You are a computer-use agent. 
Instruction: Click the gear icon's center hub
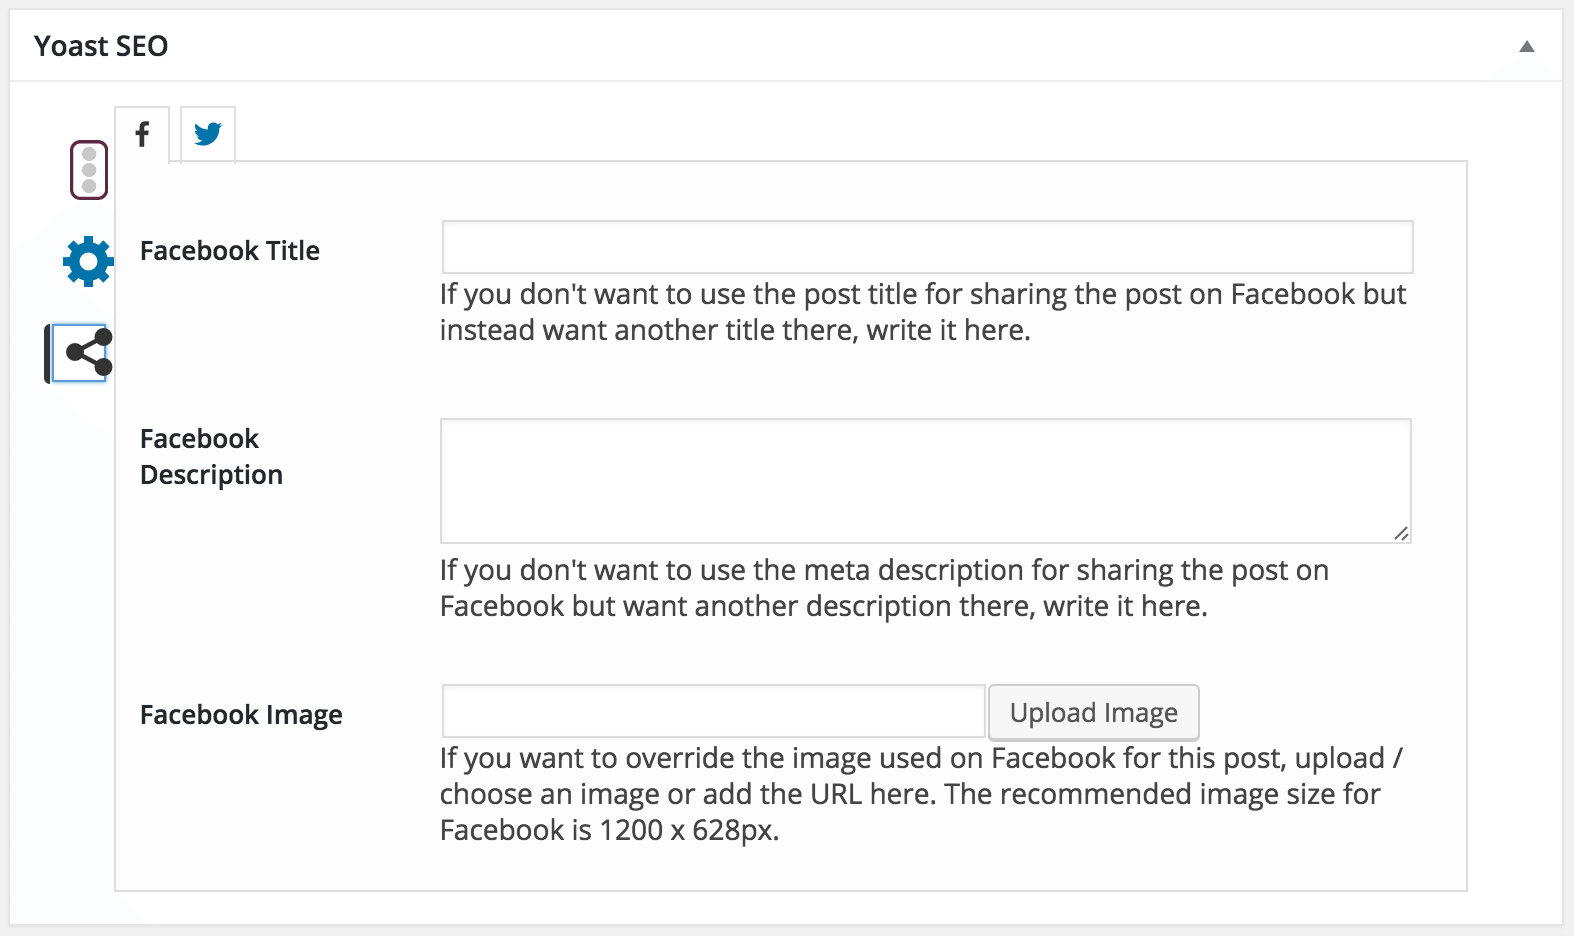[89, 262]
